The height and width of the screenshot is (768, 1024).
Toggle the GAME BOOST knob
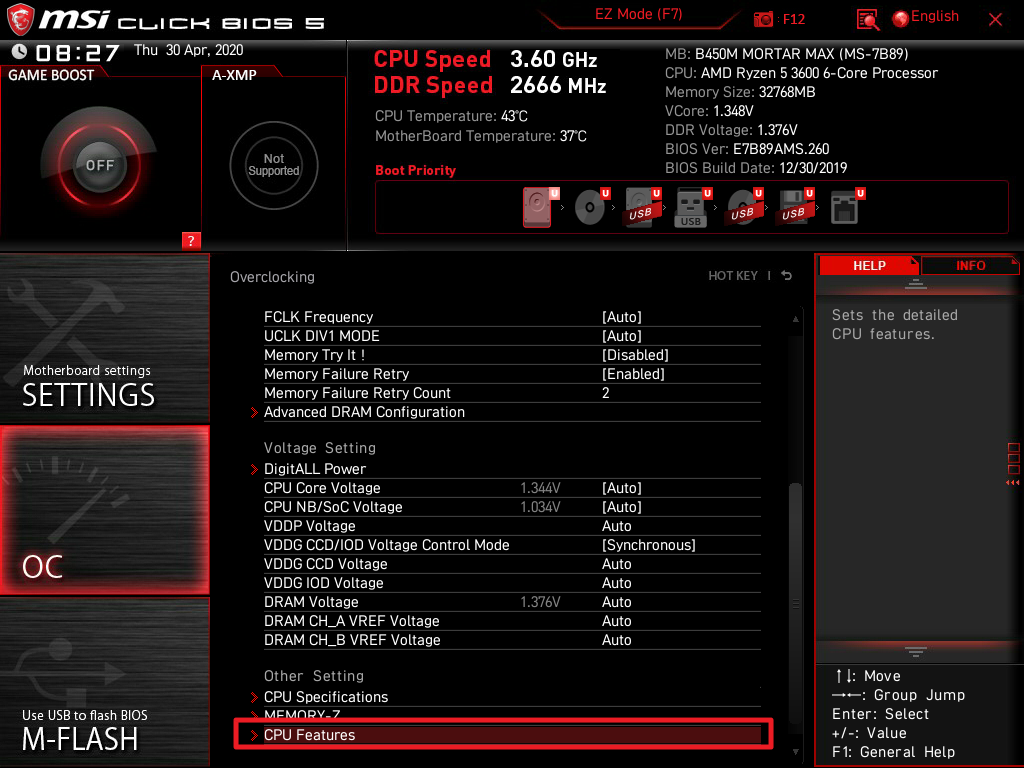pos(99,165)
